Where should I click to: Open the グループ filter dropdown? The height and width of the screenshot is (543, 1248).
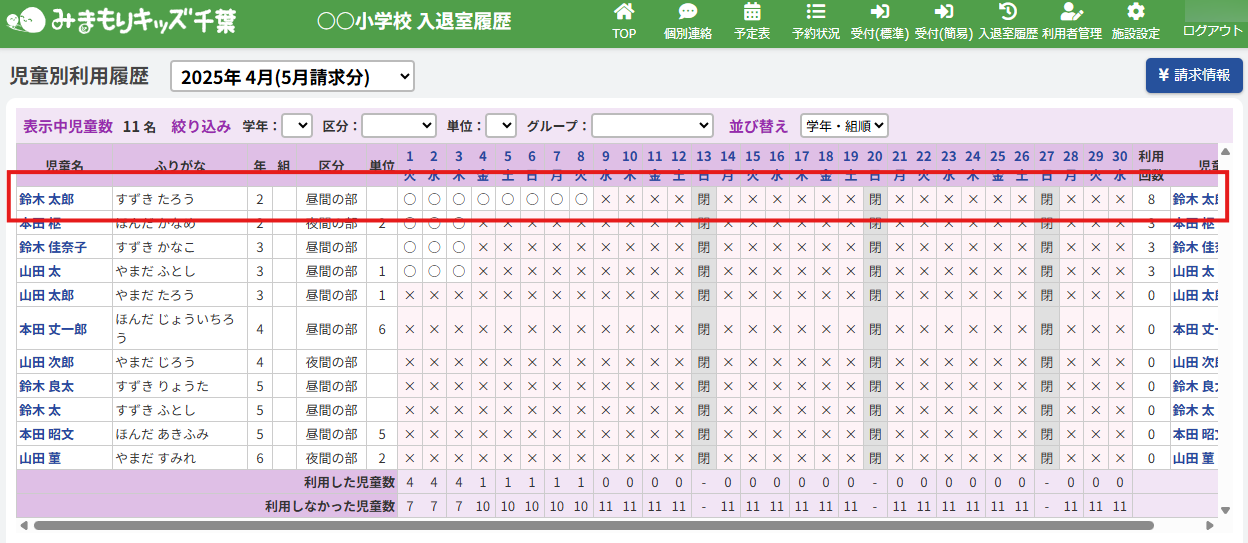[x=652, y=126]
